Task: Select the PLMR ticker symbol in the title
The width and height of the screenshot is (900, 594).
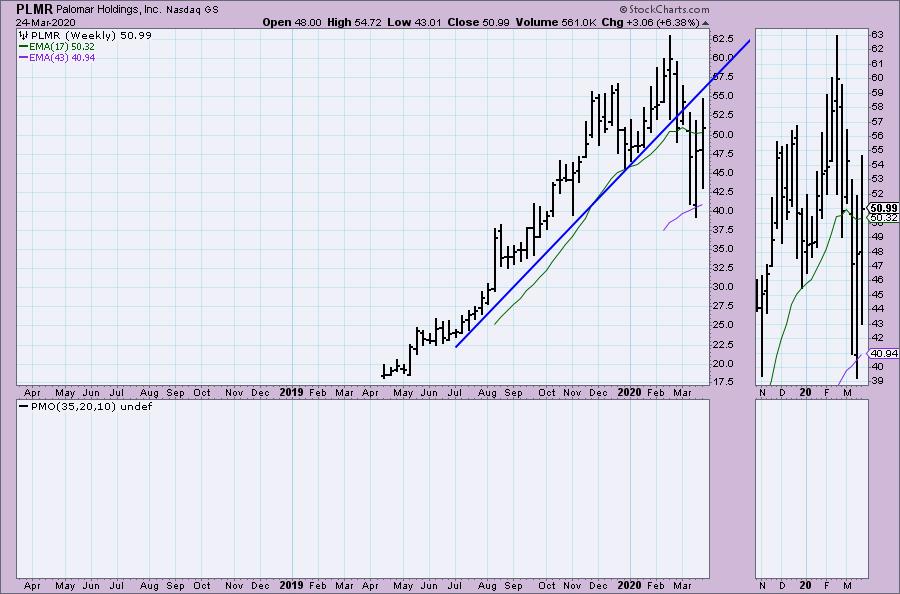Action: point(34,9)
